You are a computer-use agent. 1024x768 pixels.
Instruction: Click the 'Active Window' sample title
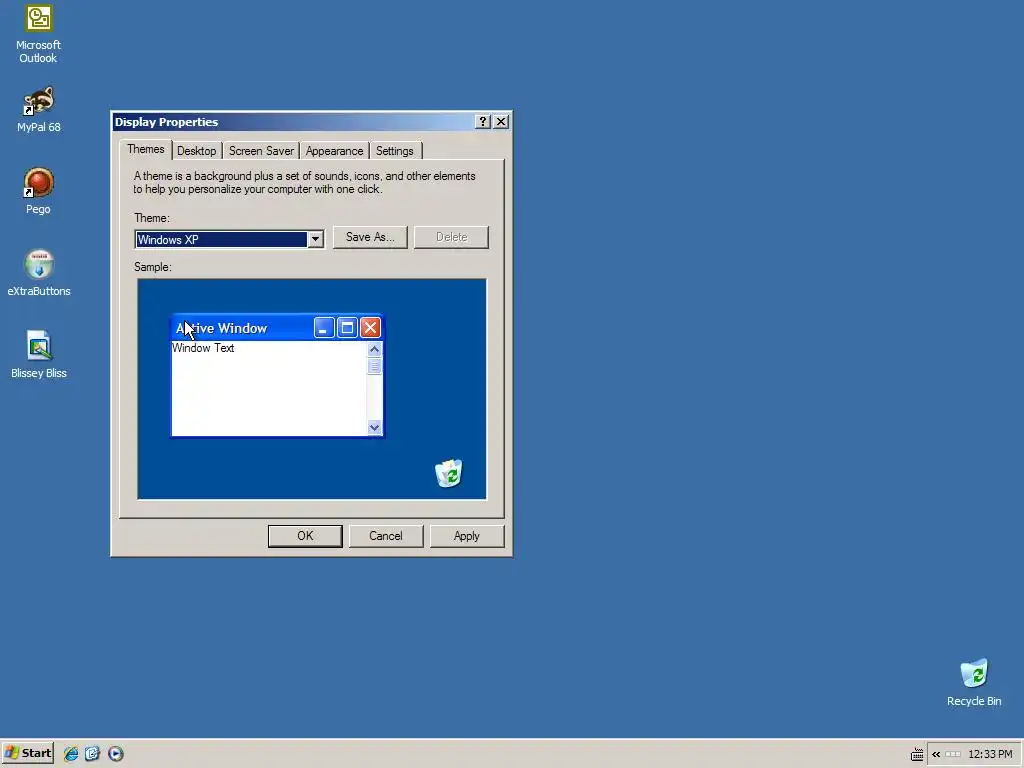click(x=221, y=328)
